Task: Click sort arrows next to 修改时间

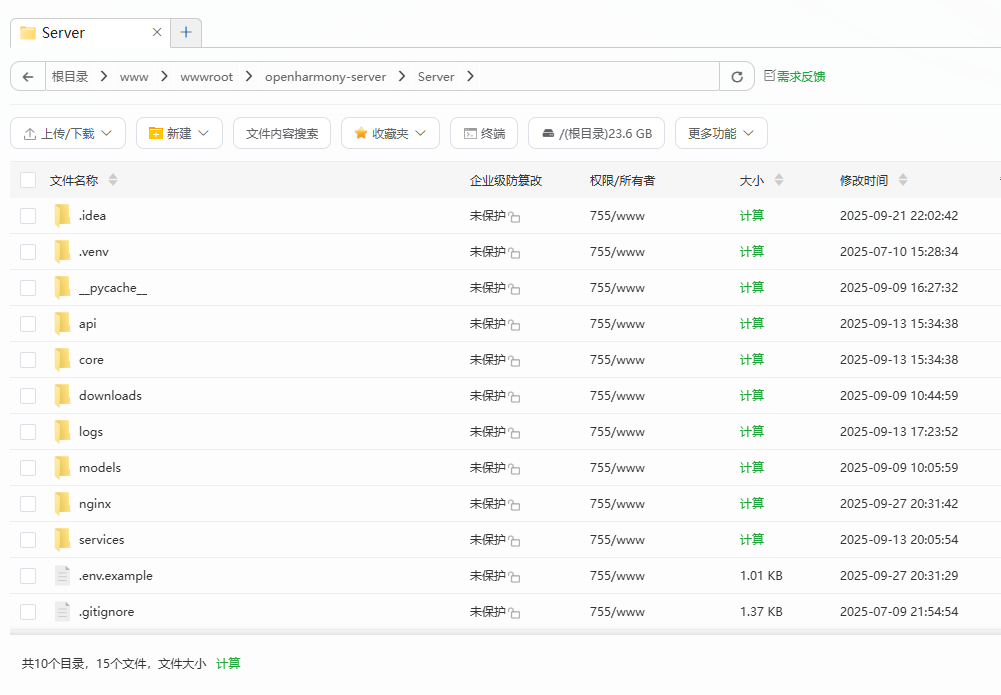Action: (x=903, y=180)
